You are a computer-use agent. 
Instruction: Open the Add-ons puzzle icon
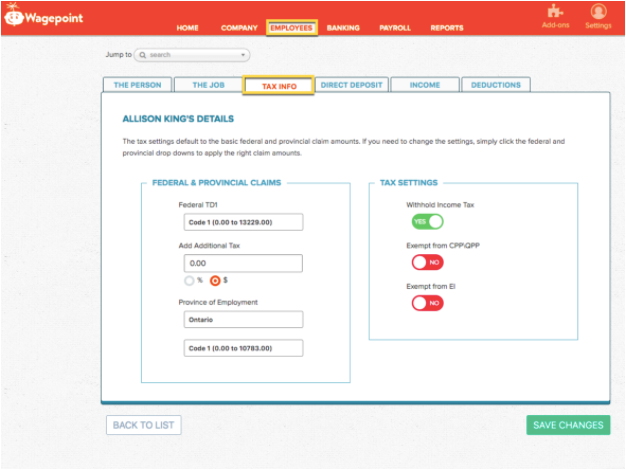point(555,11)
